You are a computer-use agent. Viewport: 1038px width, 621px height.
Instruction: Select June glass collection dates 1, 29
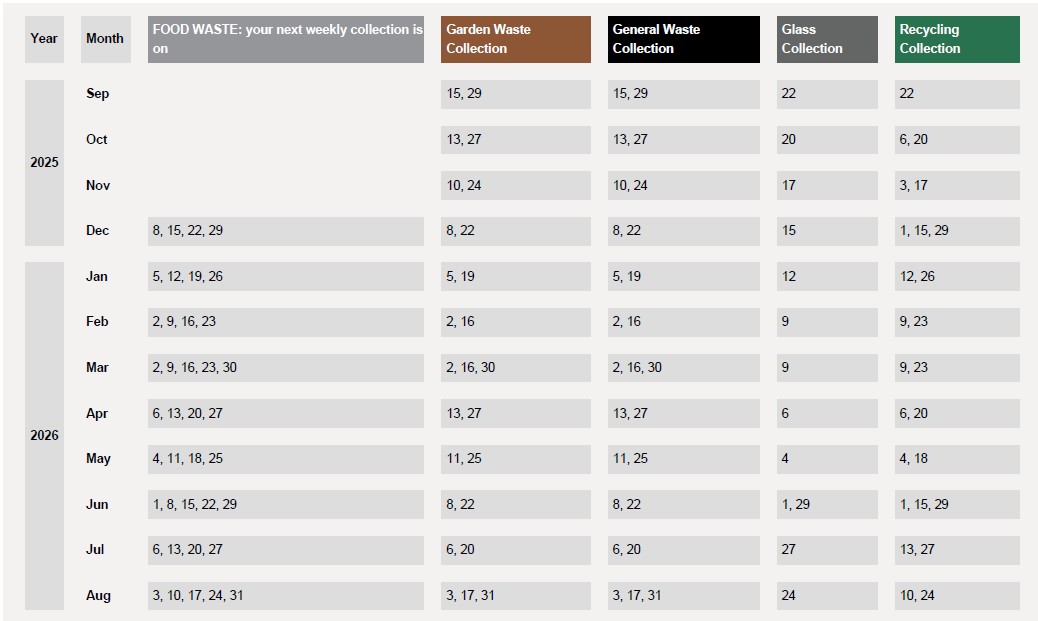tap(827, 504)
